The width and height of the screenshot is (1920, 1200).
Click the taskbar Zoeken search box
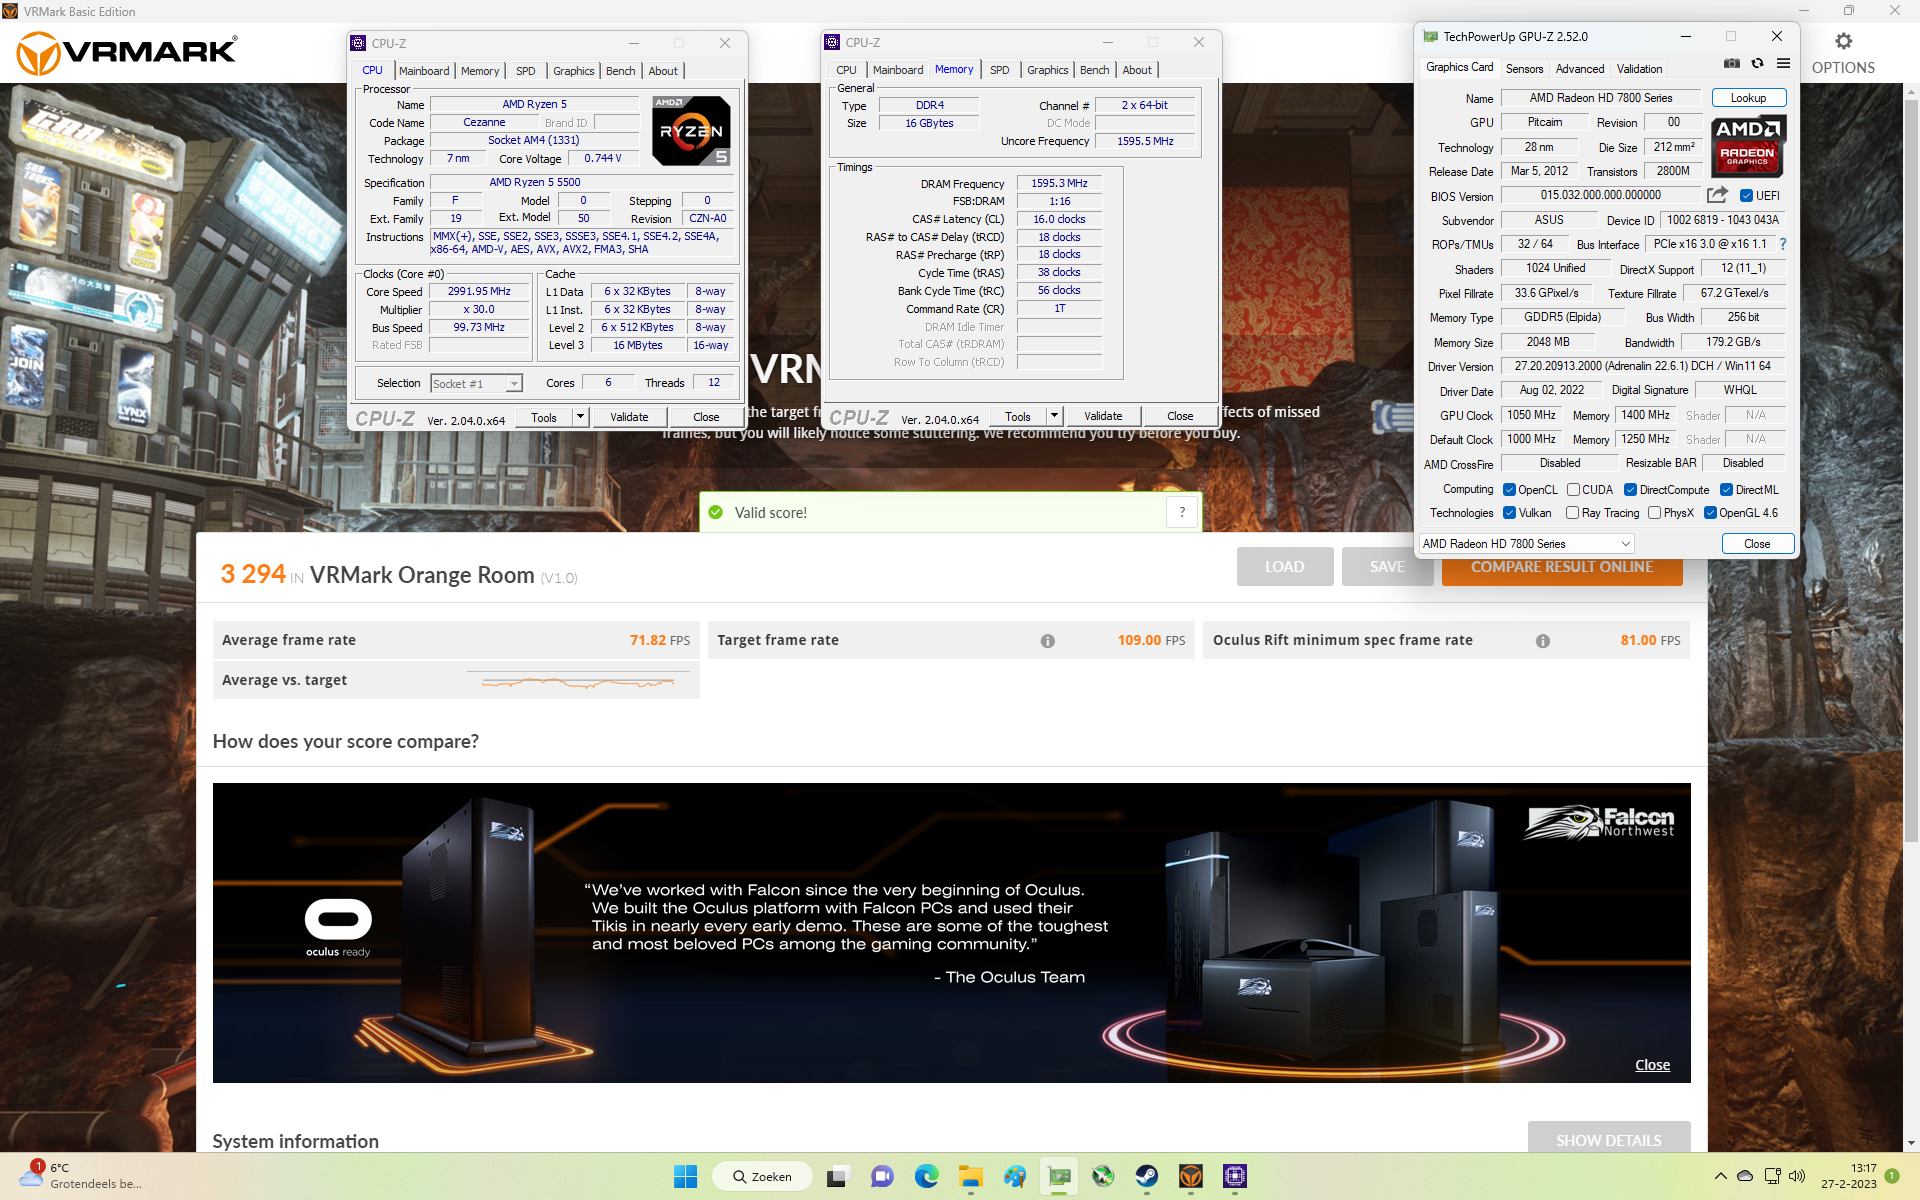pyautogui.click(x=764, y=1177)
